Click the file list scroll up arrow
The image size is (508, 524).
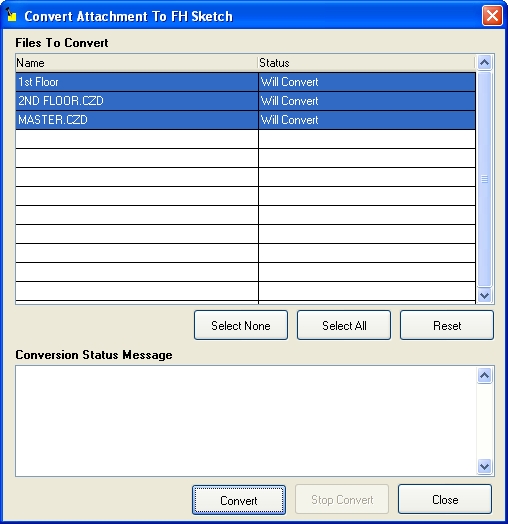point(484,62)
